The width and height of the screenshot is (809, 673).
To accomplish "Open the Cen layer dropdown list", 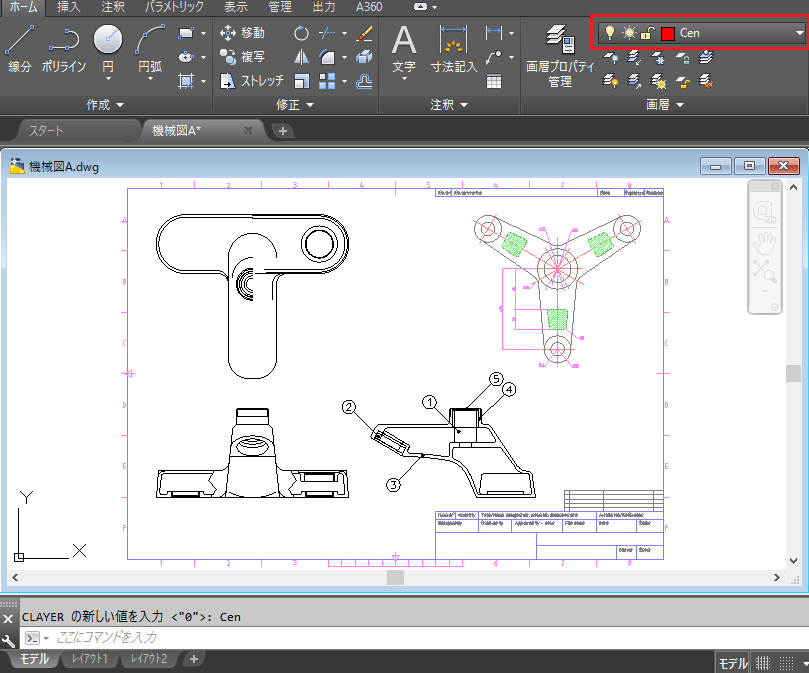I will tap(799, 33).
